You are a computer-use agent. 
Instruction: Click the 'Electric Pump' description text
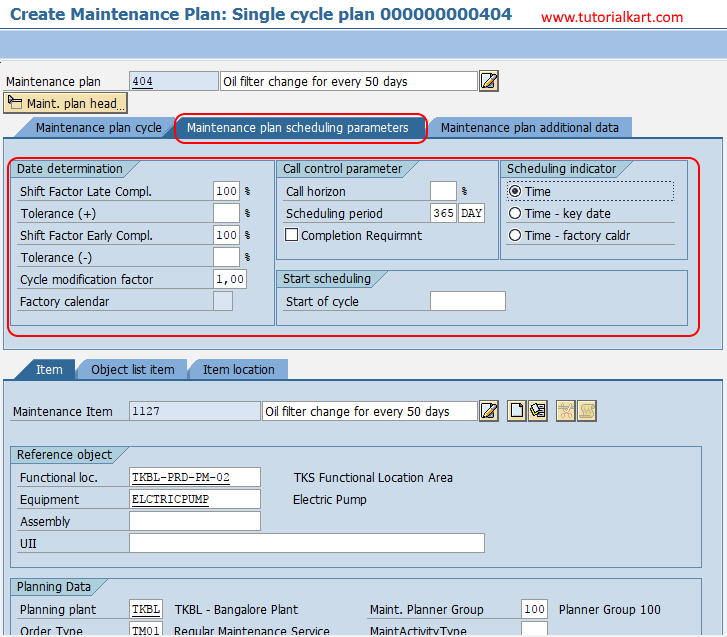tap(330, 499)
